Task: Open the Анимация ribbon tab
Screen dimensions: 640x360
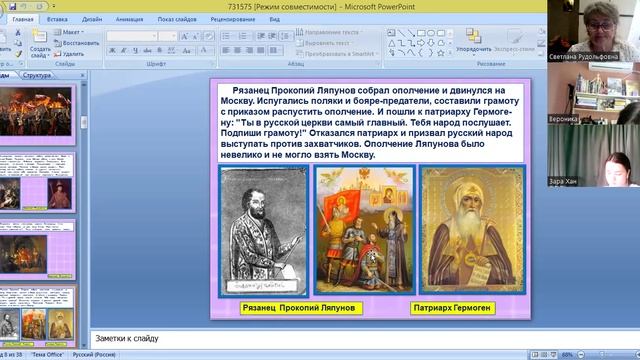Action: click(x=129, y=19)
